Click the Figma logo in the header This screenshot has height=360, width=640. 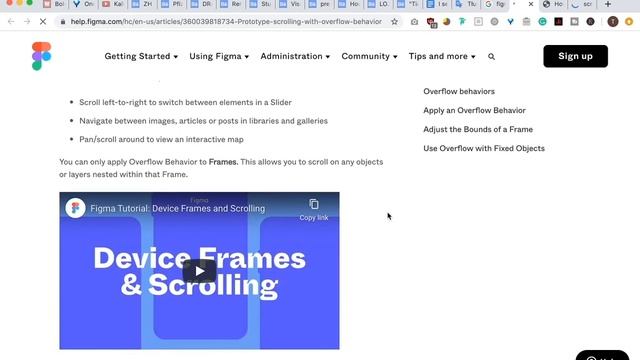pos(42,56)
